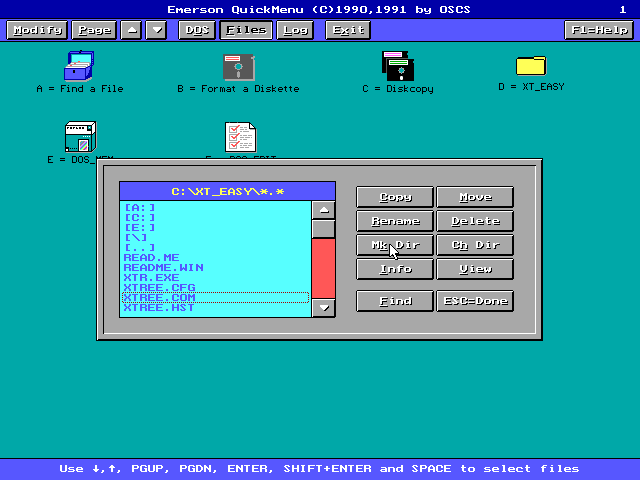
Task: Click the View button
Action: [475, 269]
